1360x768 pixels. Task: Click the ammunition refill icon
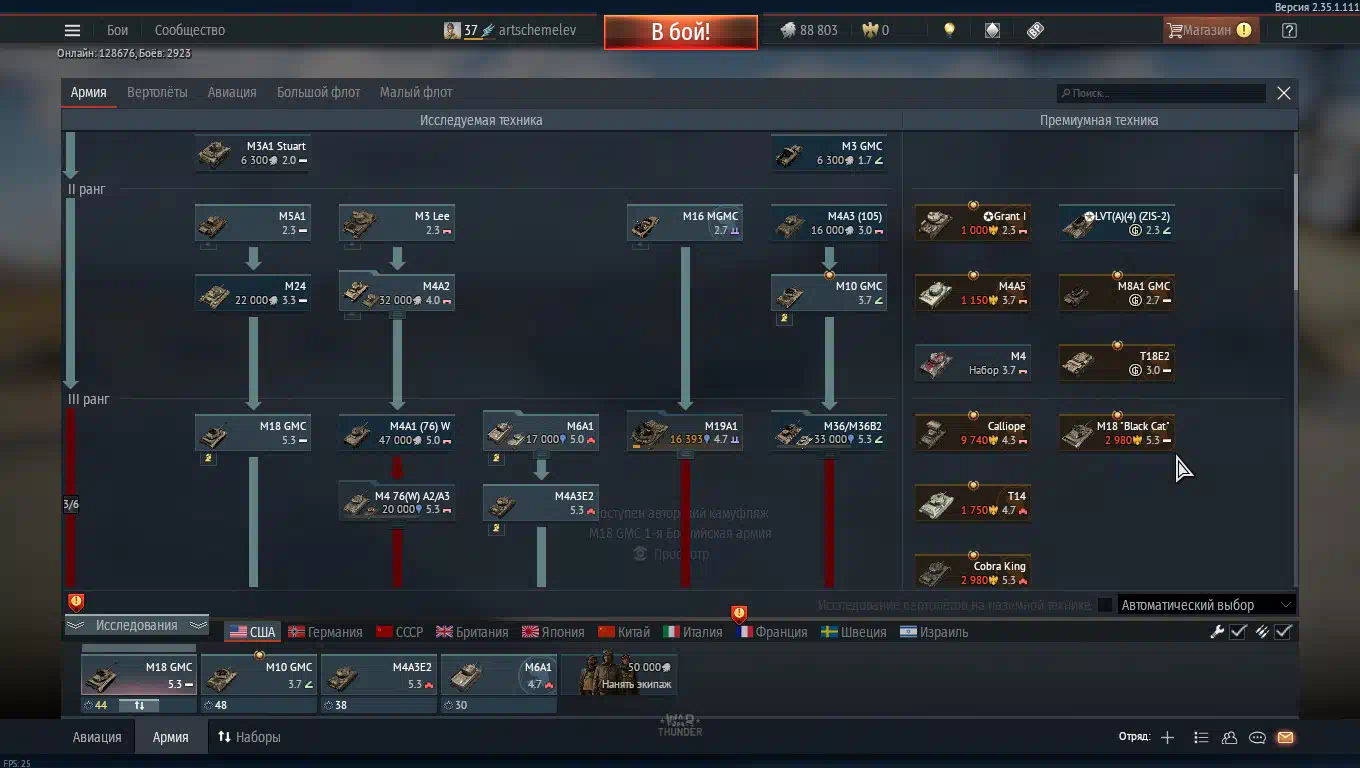(x=1262, y=631)
